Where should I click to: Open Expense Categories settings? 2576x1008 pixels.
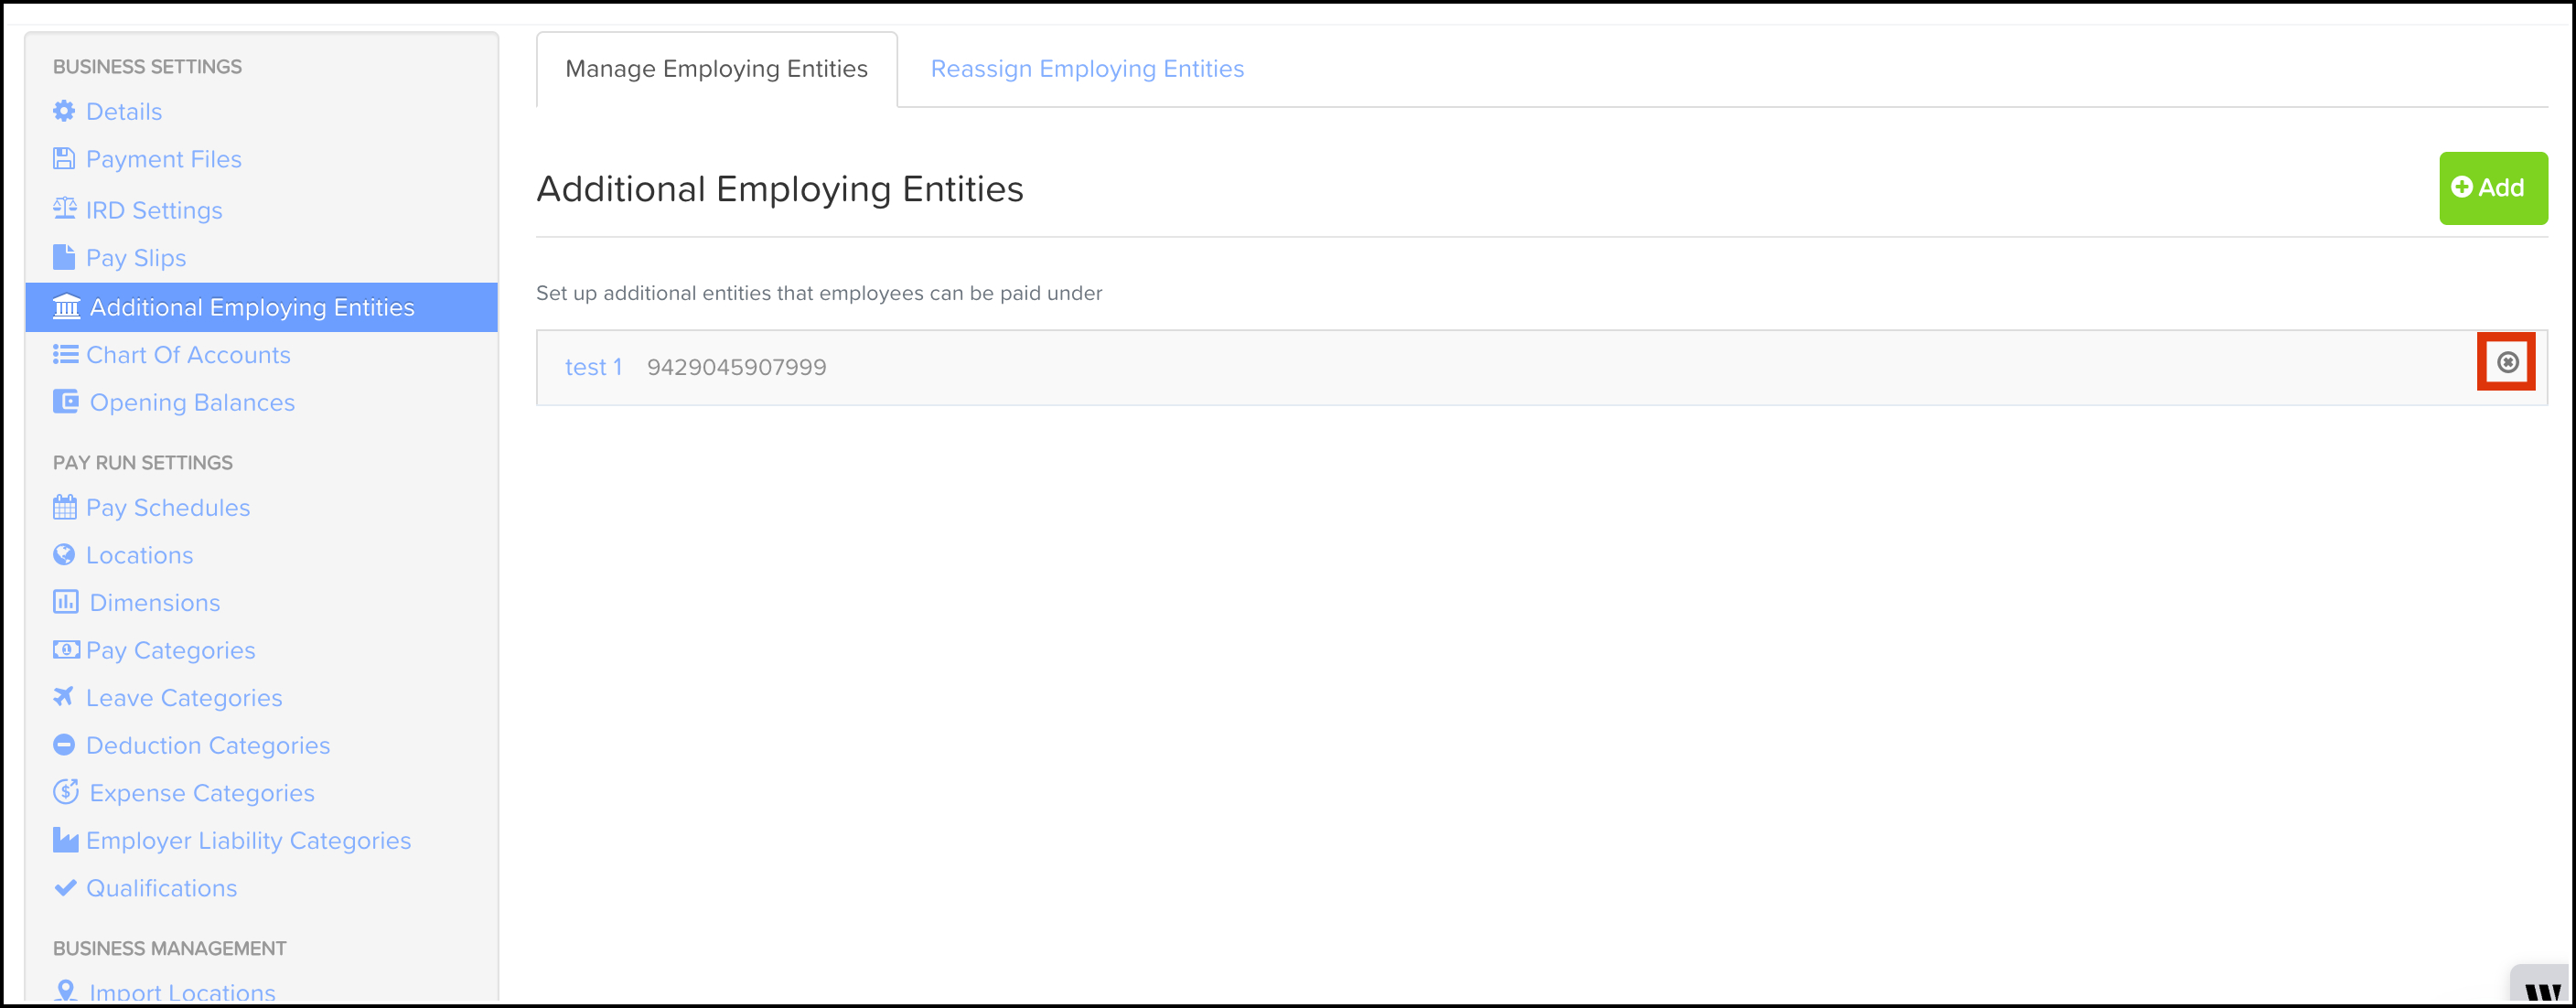[x=202, y=793]
